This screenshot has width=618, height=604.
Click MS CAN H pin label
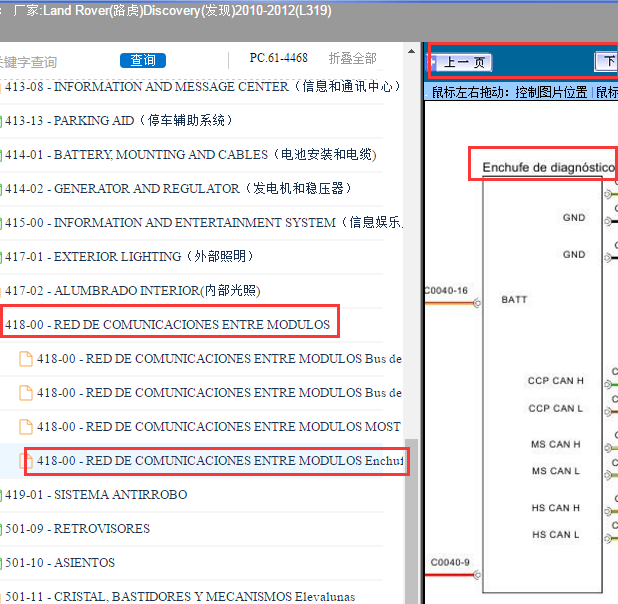click(x=556, y=444)
